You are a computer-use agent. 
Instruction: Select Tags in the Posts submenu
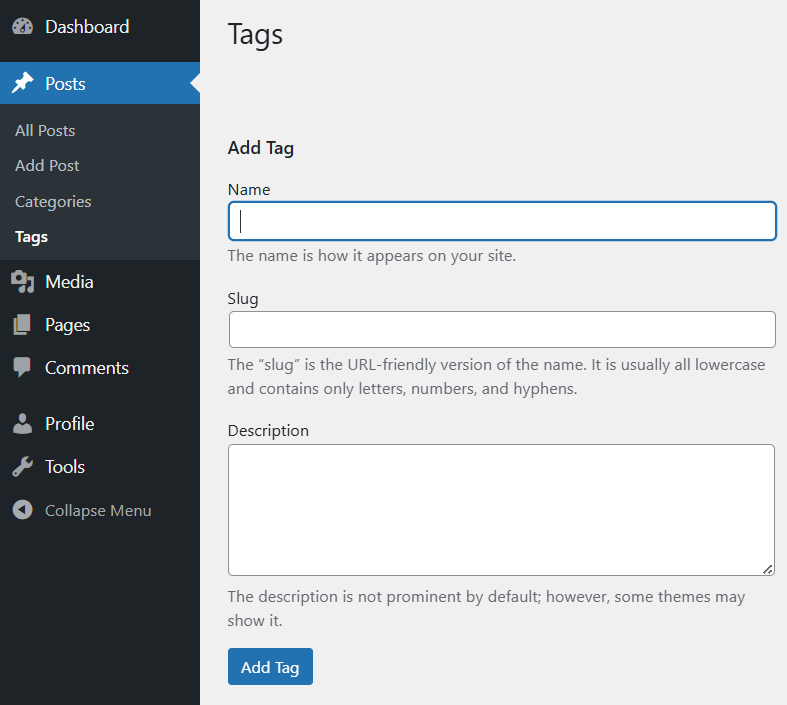pos(31,237)
